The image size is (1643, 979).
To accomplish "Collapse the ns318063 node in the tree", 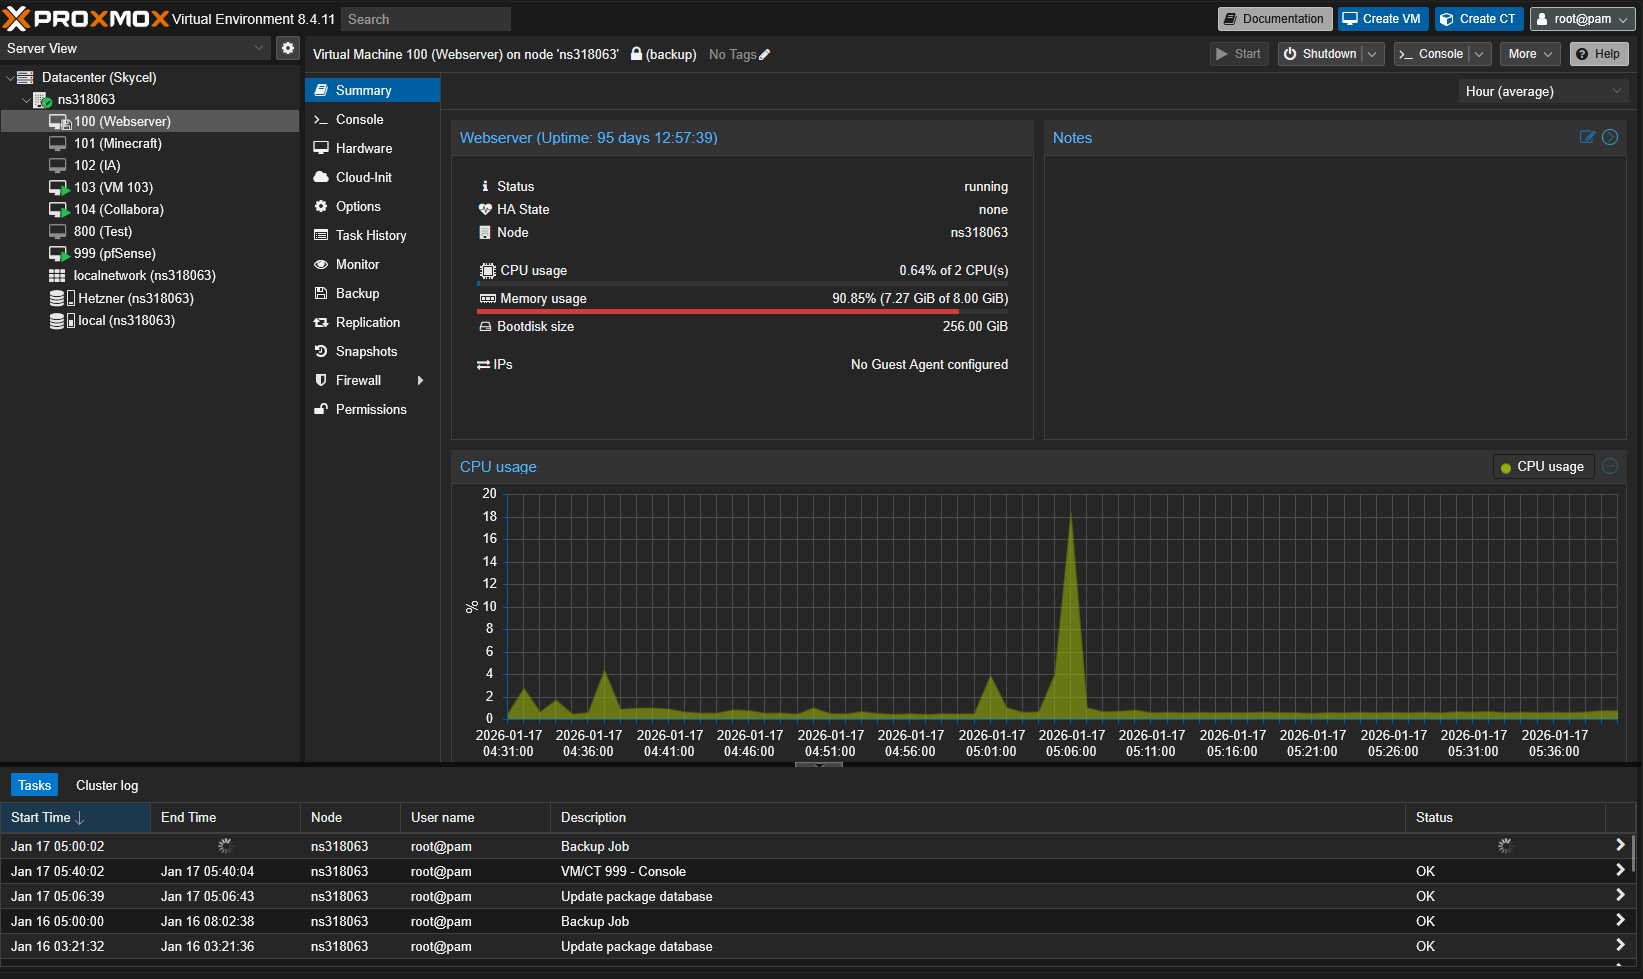I will coord(25,99).
